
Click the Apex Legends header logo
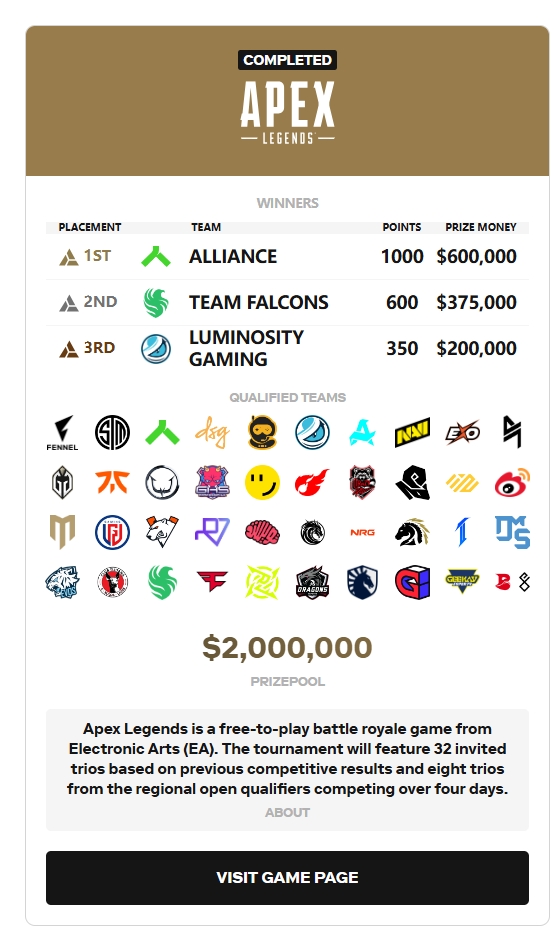point(288,113)
